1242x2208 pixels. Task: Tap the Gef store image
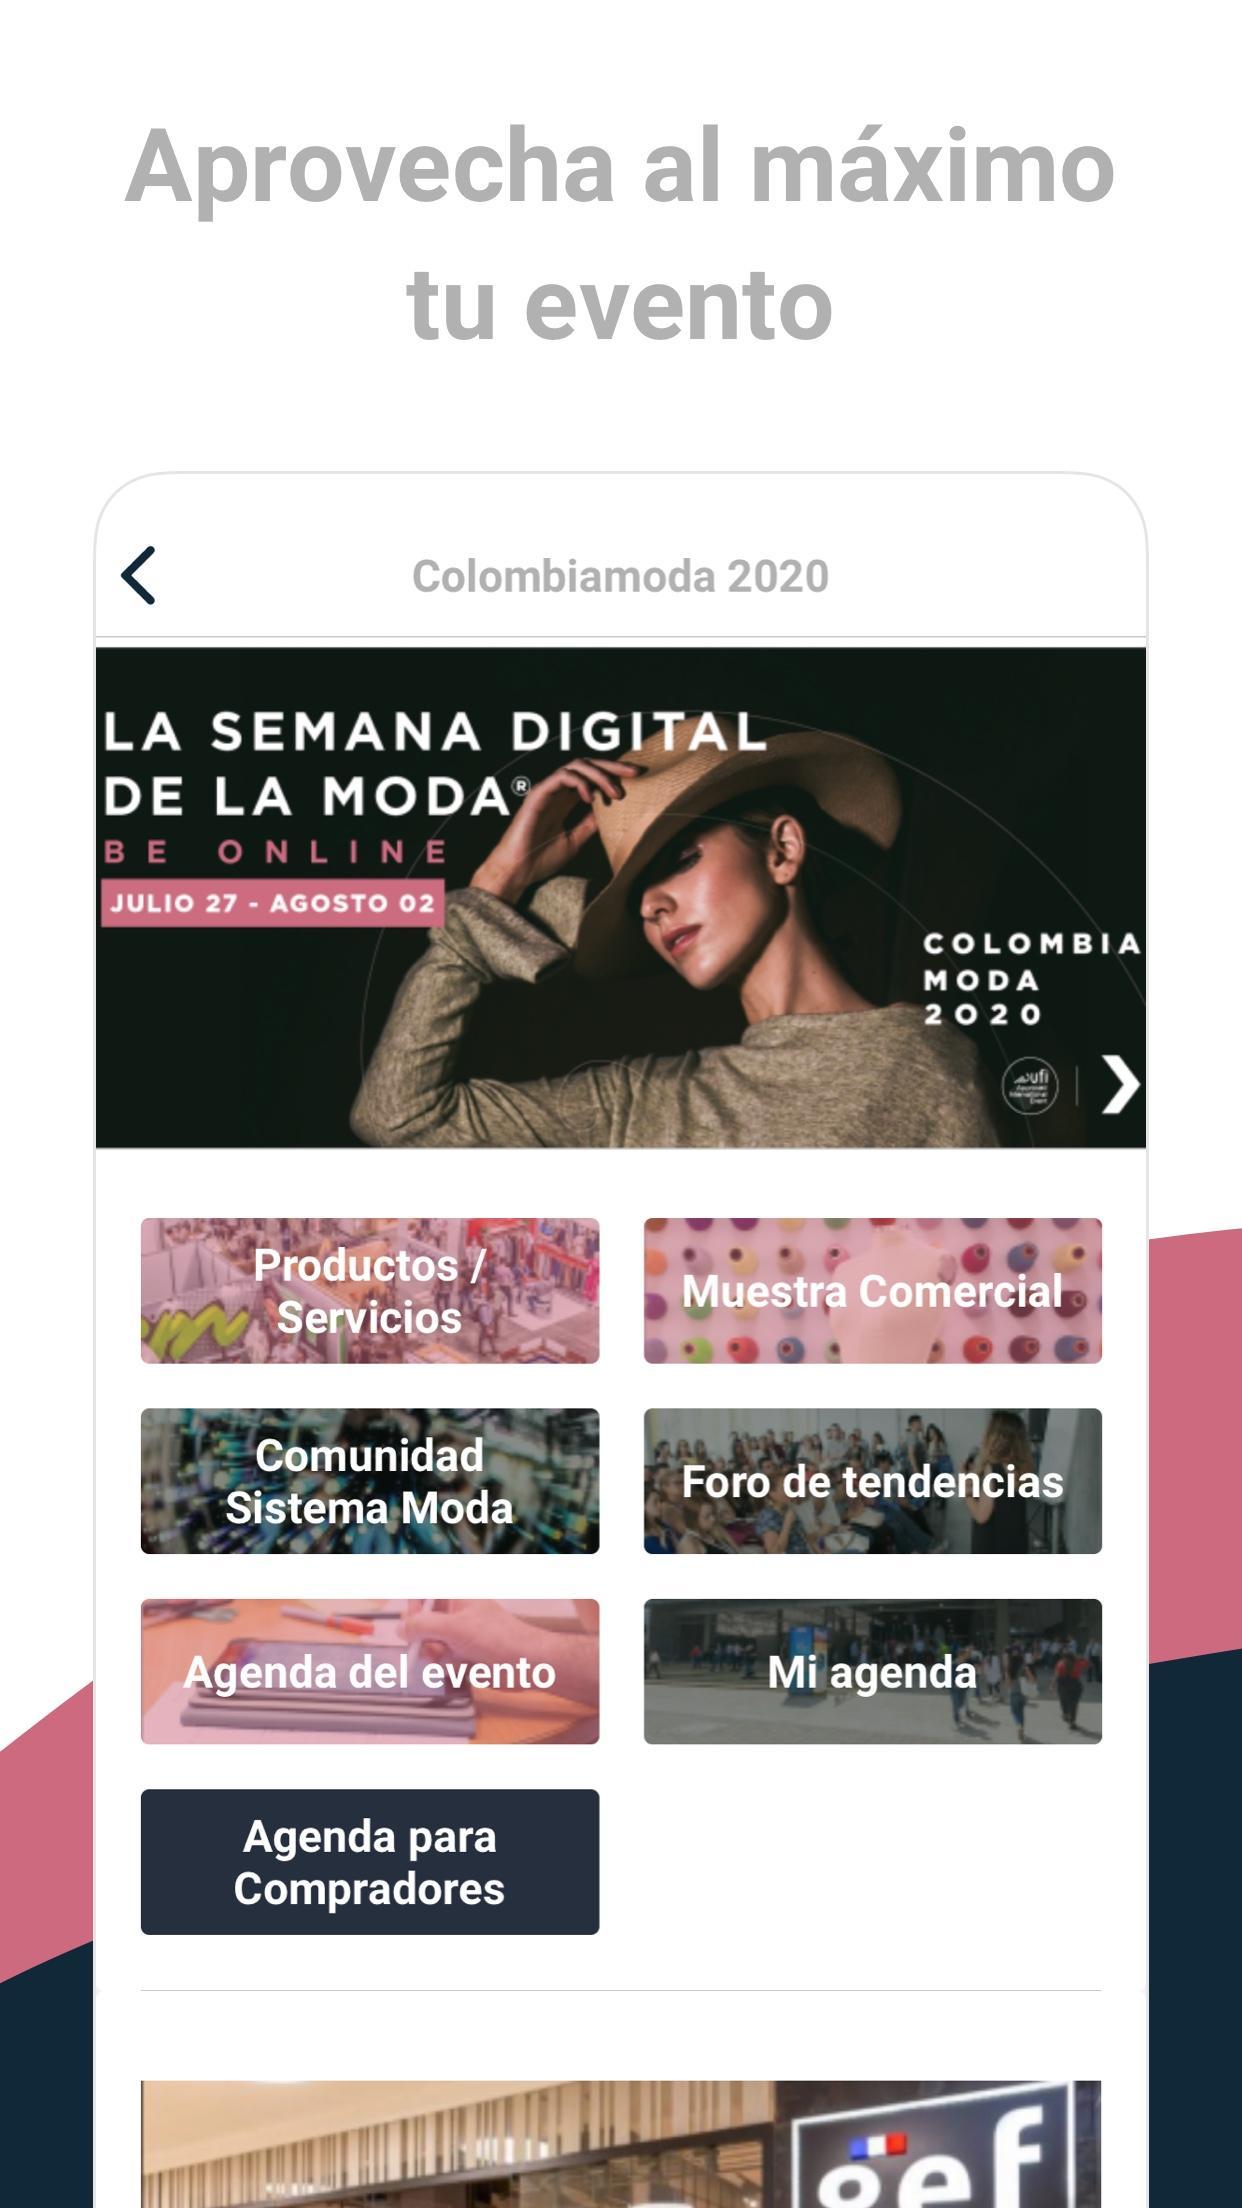coord(621,2144)
